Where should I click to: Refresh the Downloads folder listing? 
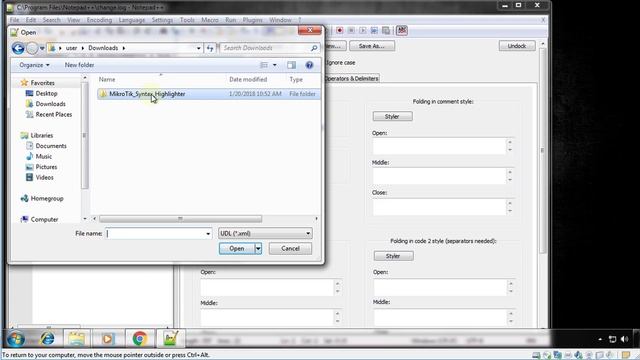pyautogui.click(x=210, y=48)
